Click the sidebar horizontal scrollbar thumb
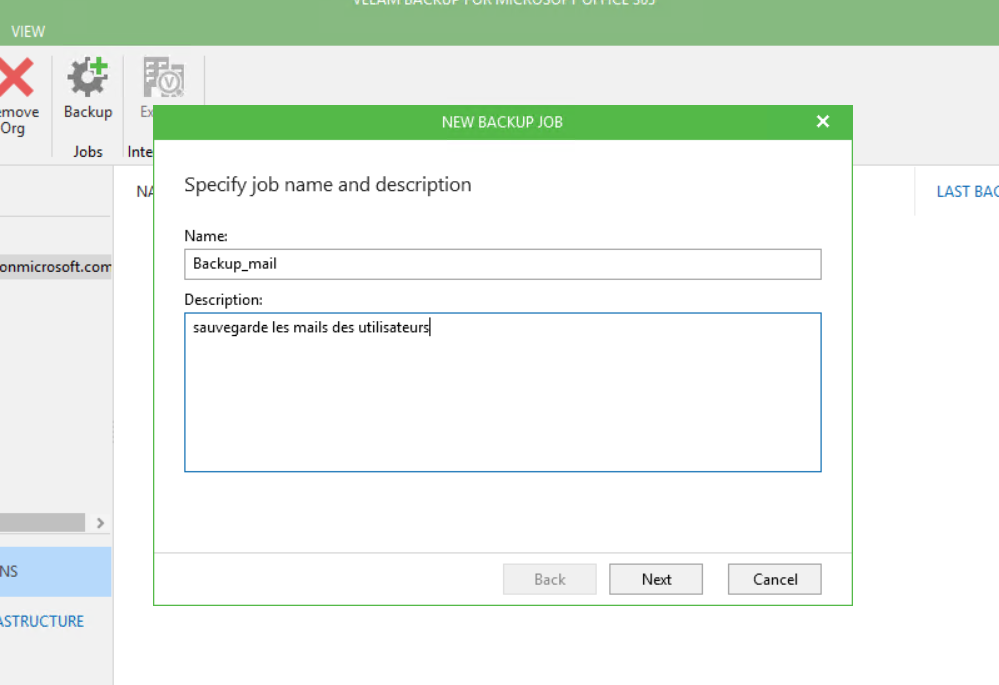 tap(42, 523)
